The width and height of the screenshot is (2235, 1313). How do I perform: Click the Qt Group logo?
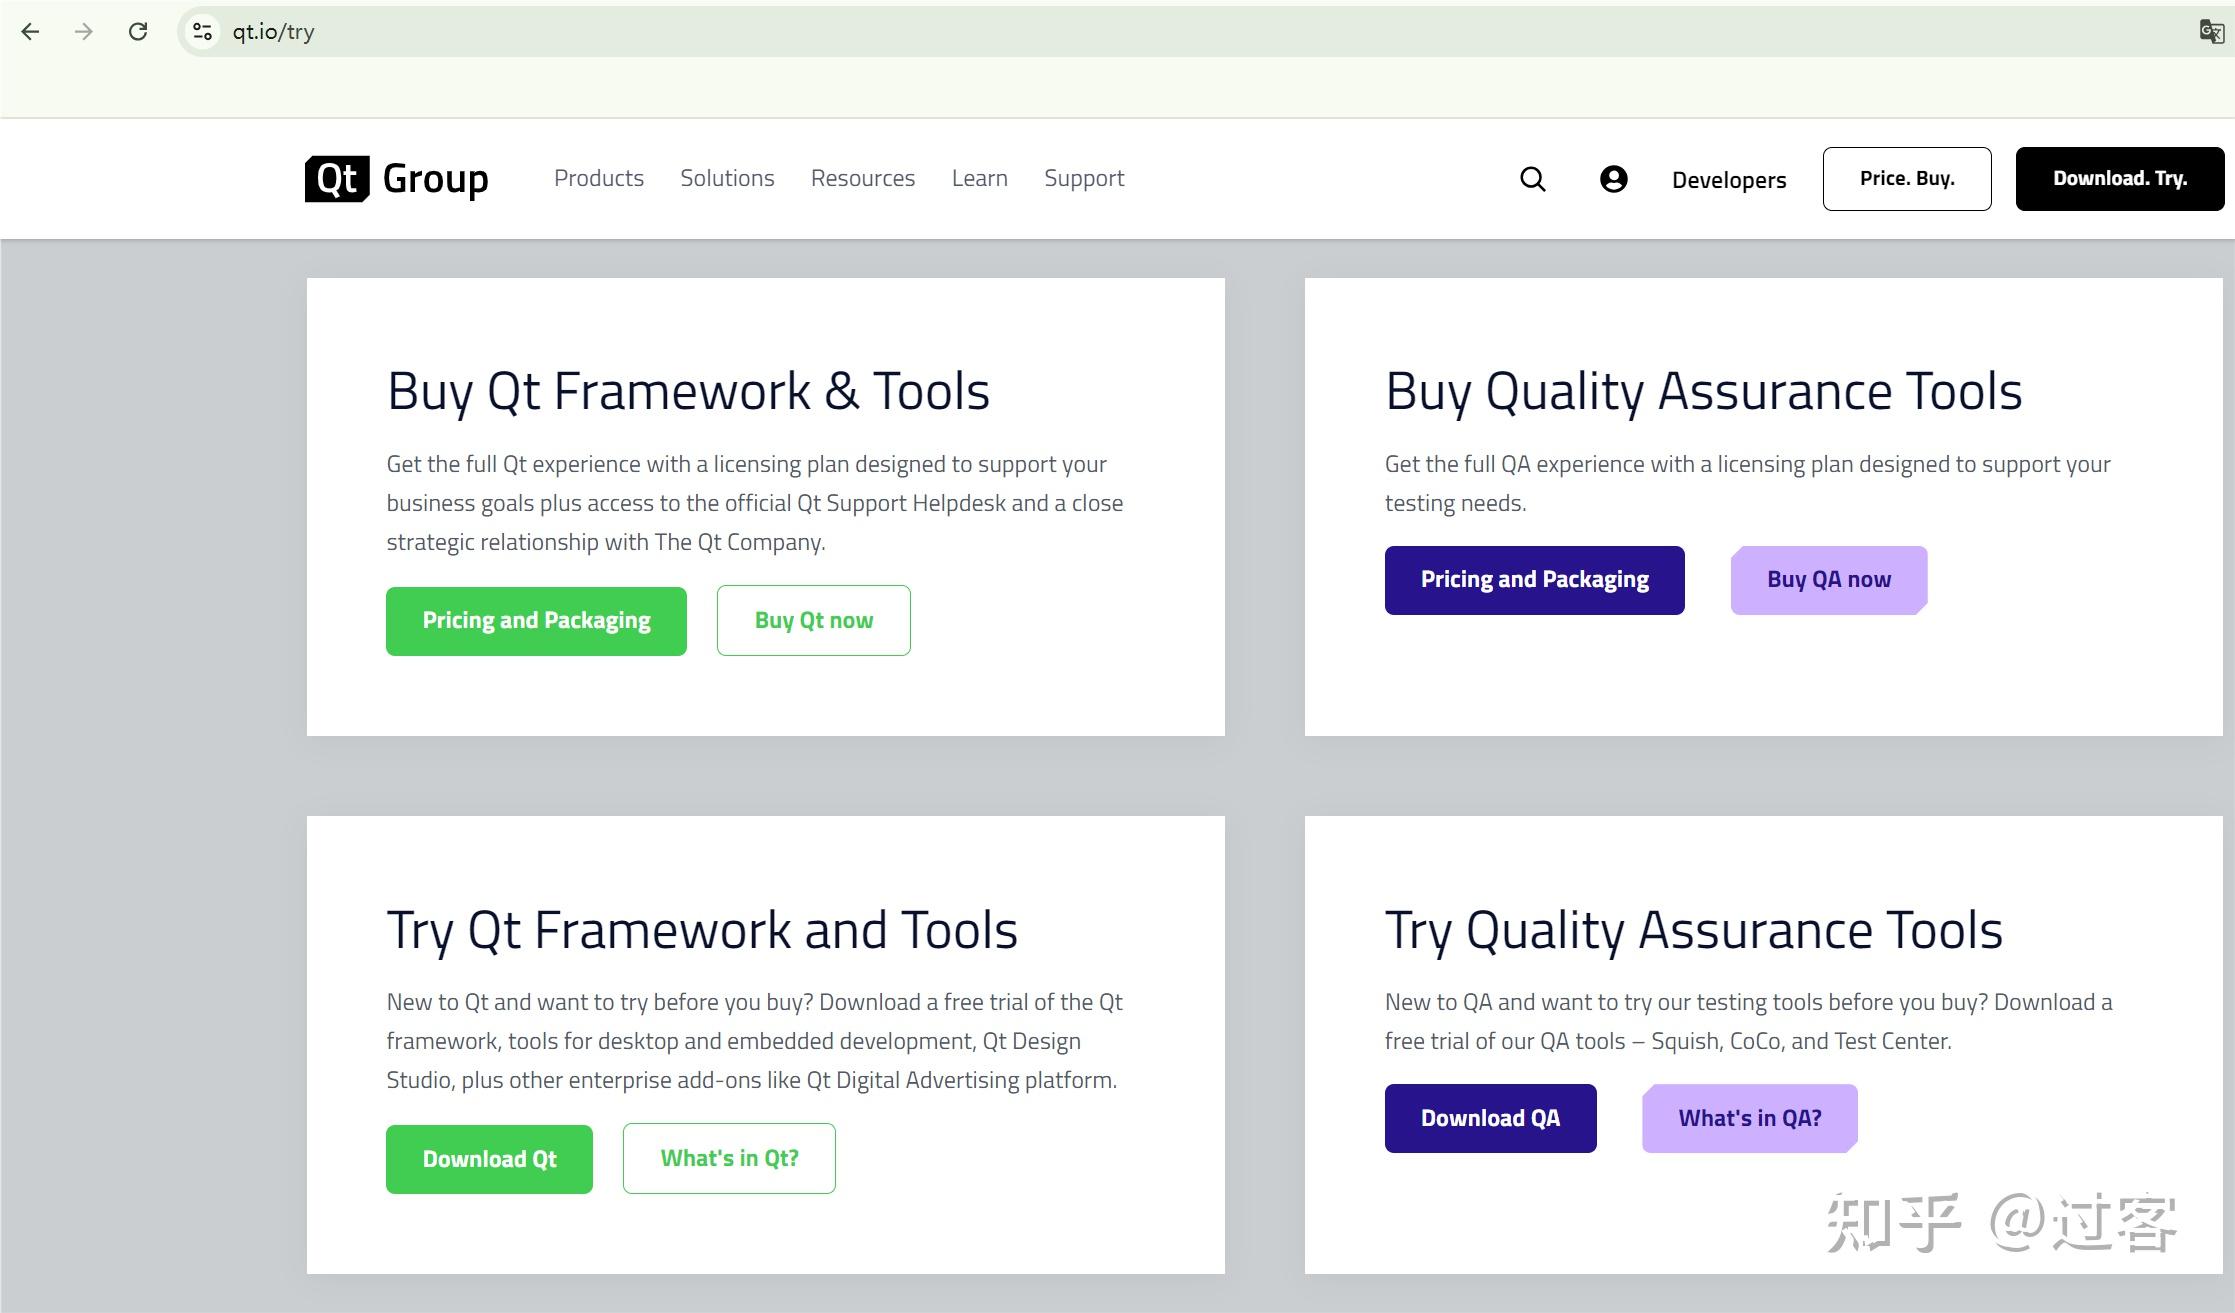(x=397, y=179)
